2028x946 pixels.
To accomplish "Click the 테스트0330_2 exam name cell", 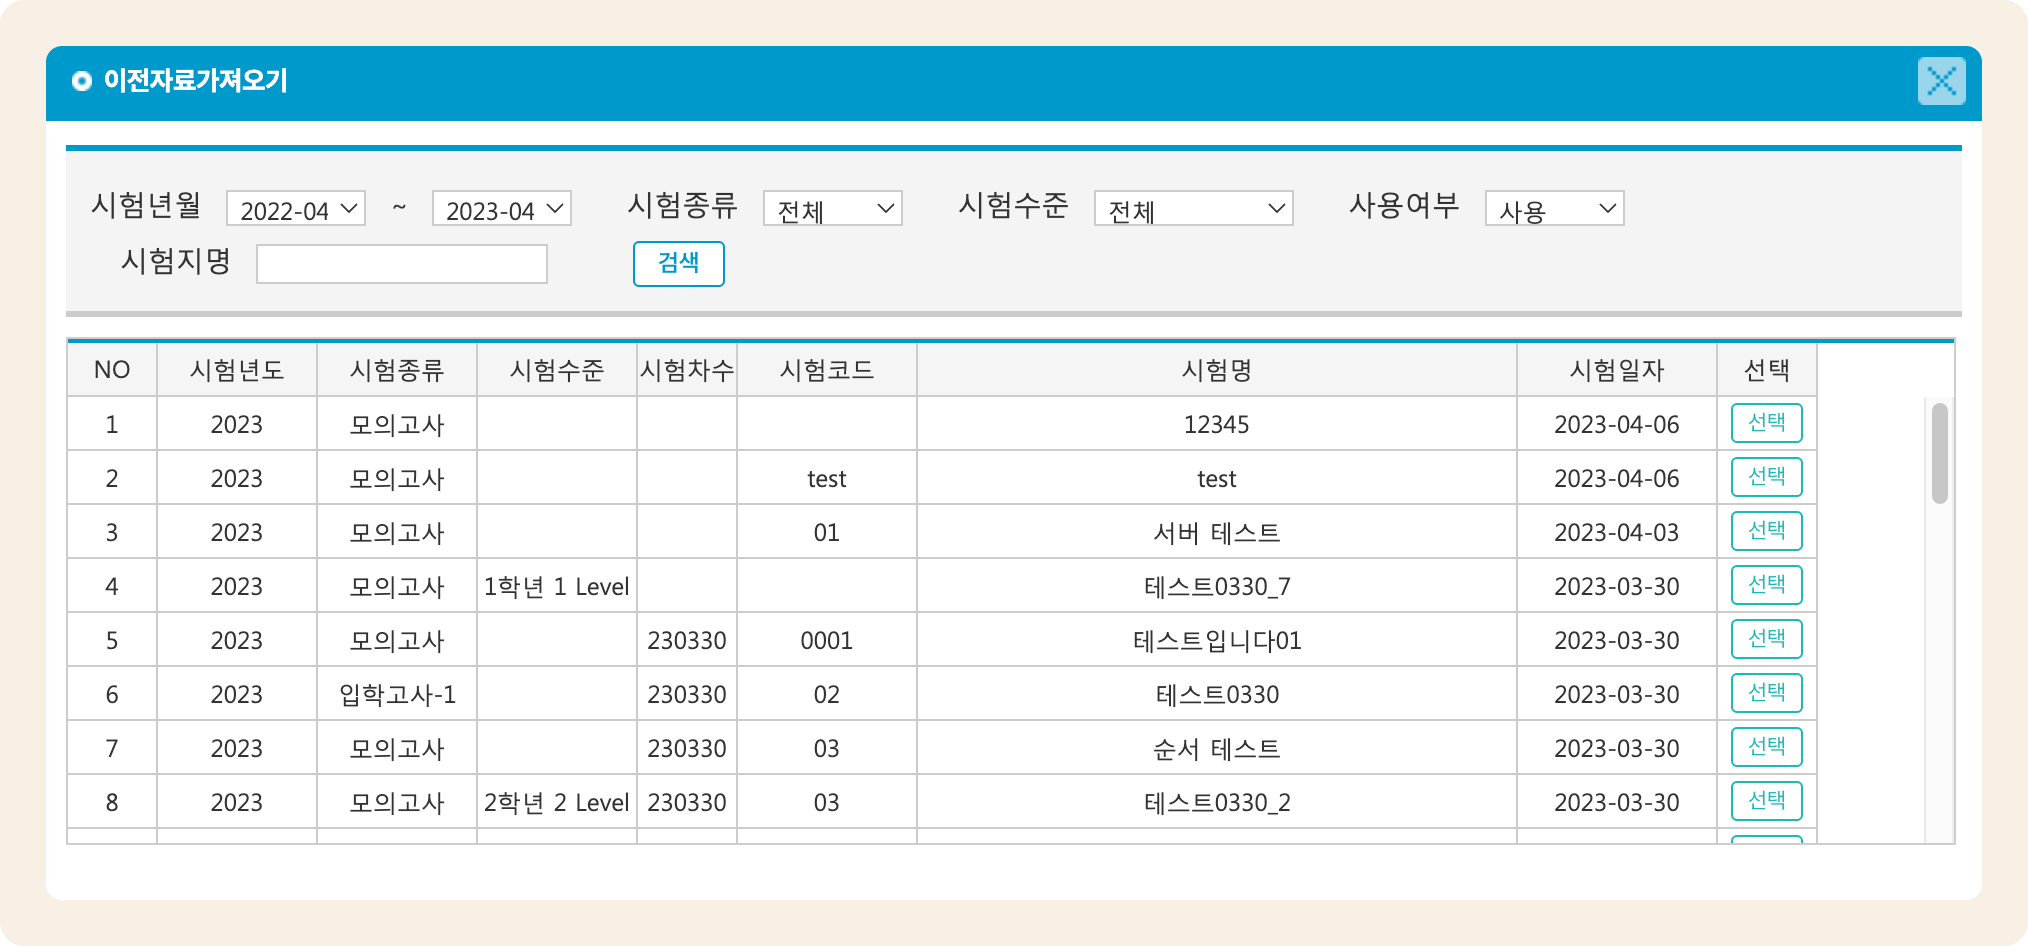I will pos(1217,802).
